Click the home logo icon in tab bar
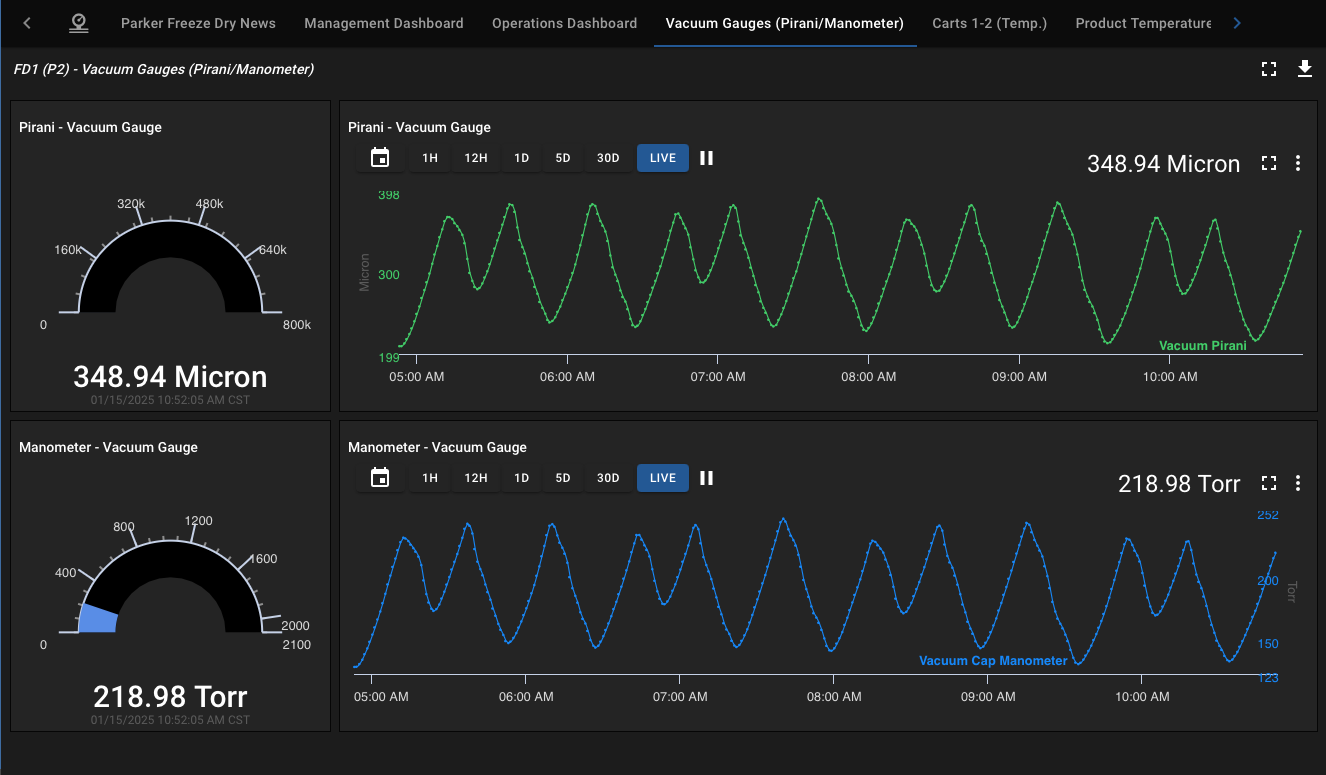The height and width of the screenshot is (775, 1326). (78, 23)
